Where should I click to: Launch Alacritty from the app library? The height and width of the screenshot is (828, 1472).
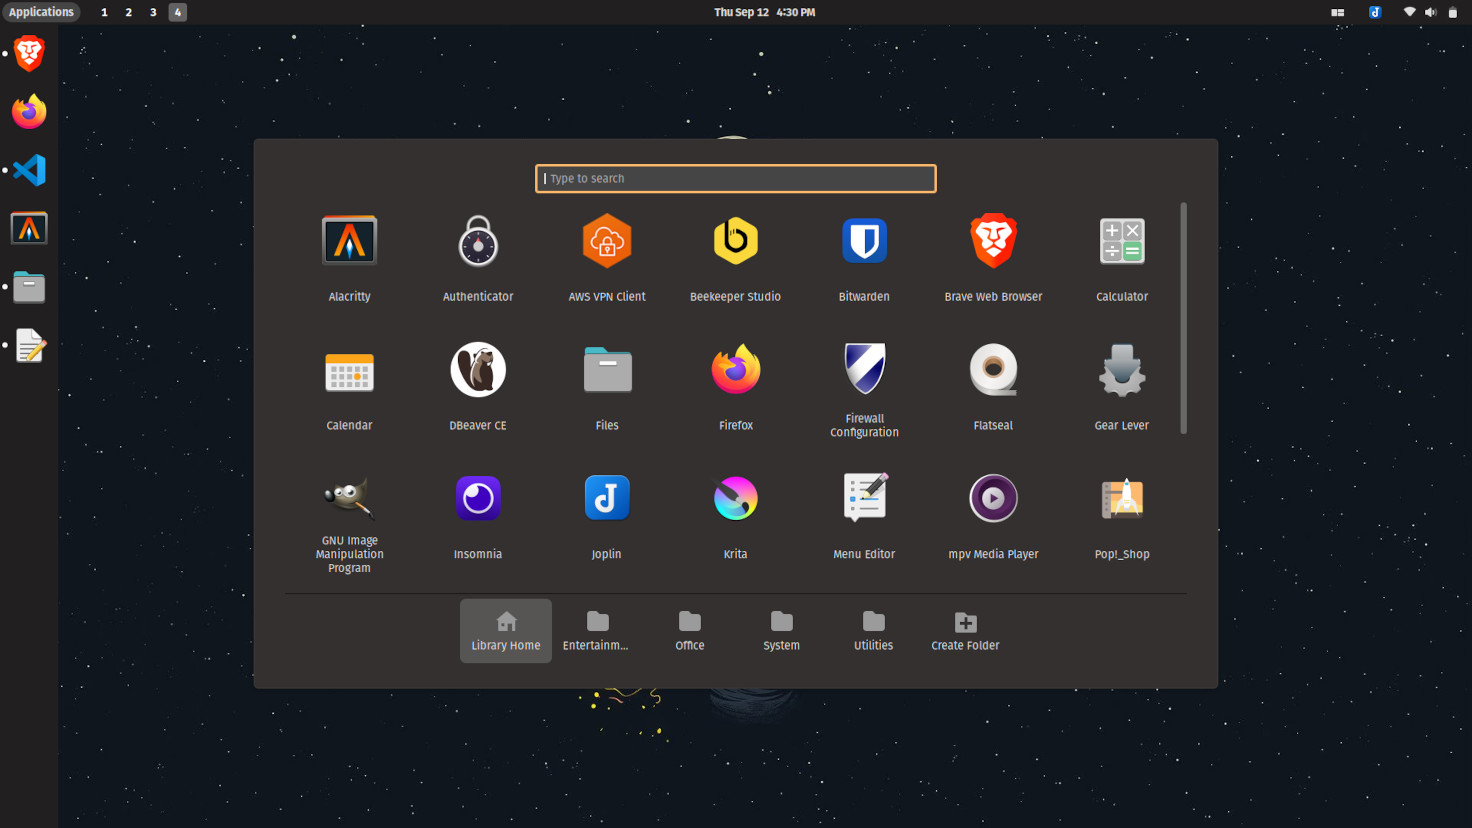[x=349, y=241]
